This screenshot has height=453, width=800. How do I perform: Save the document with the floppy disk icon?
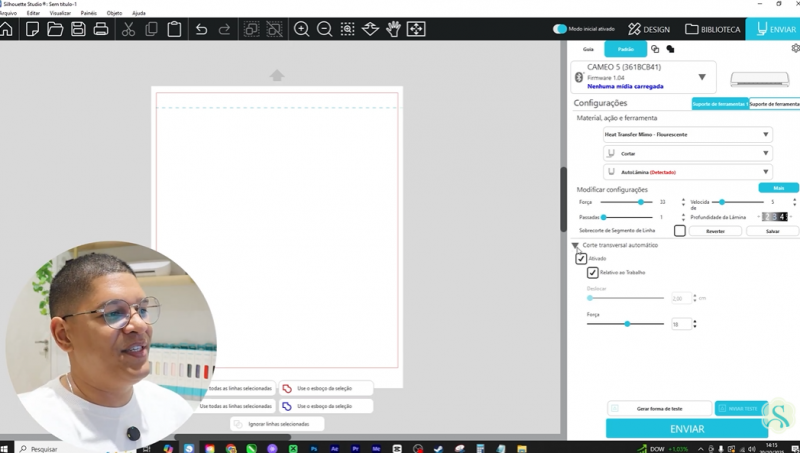pos(78,30)
